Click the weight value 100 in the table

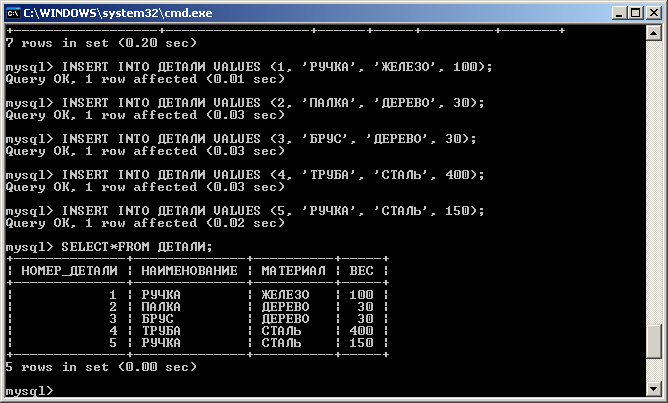[361, 295]
